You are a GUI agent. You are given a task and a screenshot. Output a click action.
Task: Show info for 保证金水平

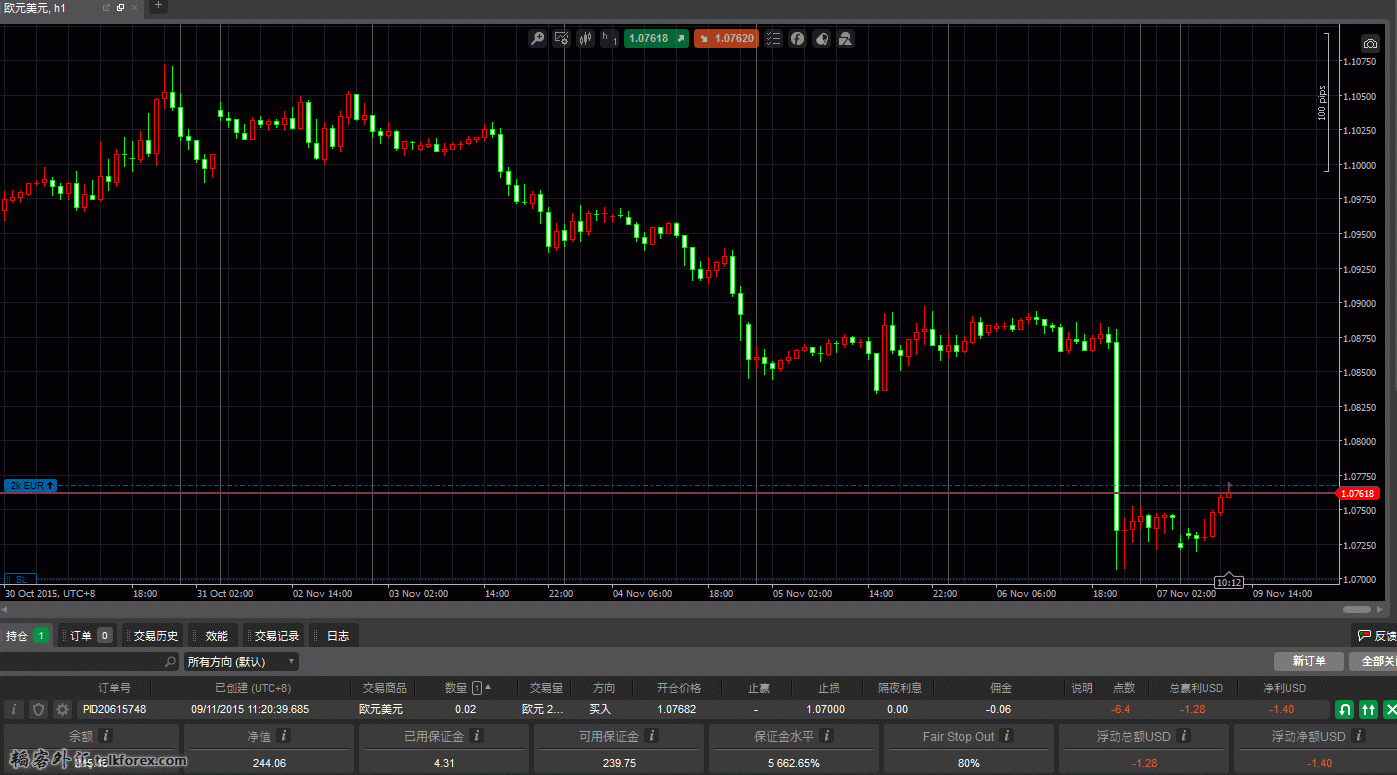[x=826, y=736]
